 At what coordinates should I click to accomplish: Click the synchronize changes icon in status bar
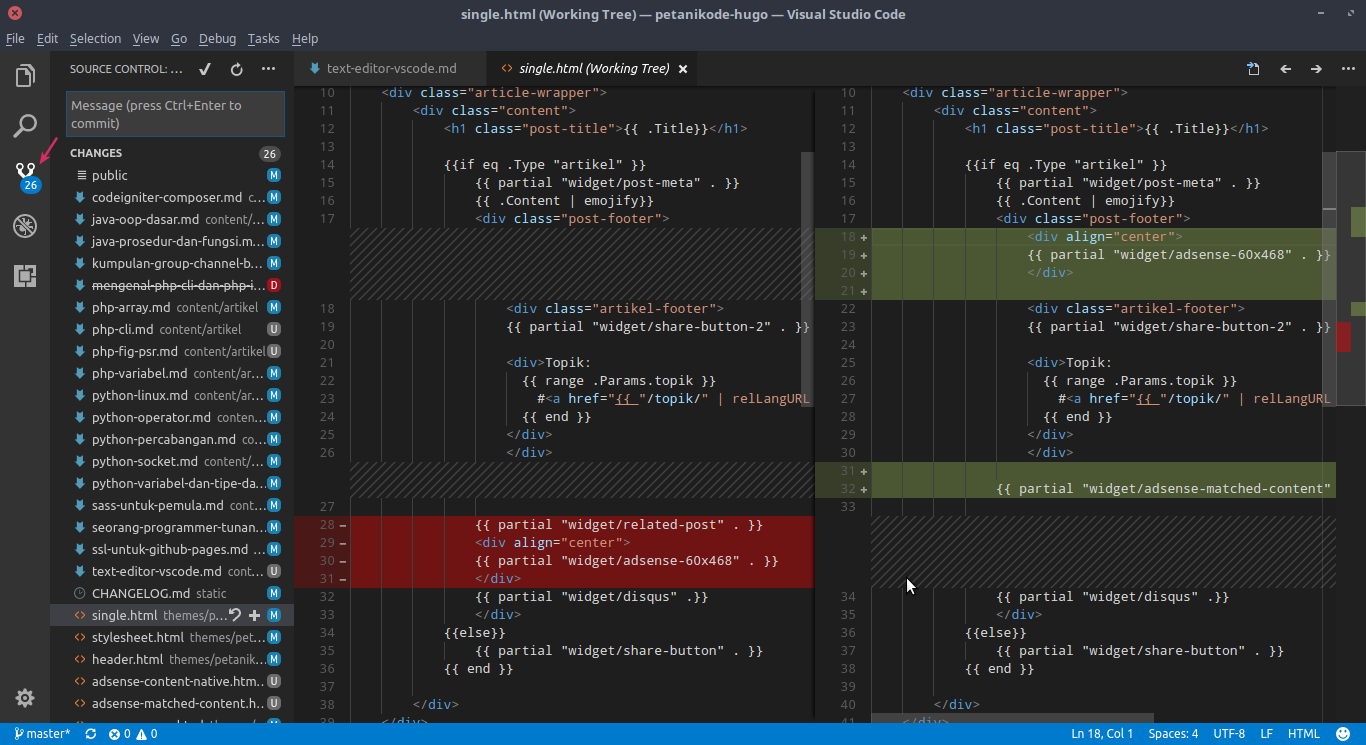(x=90, y=732)
